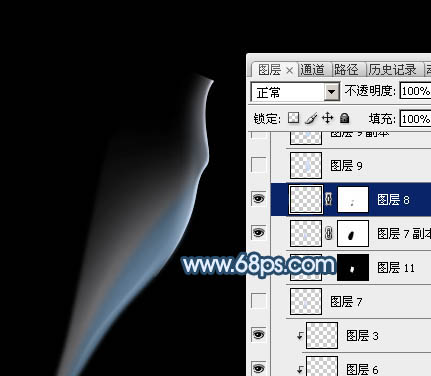Select the 图层 7 副本 layer thumbnail
The image size is (431, 376).
tap(306, 233)
